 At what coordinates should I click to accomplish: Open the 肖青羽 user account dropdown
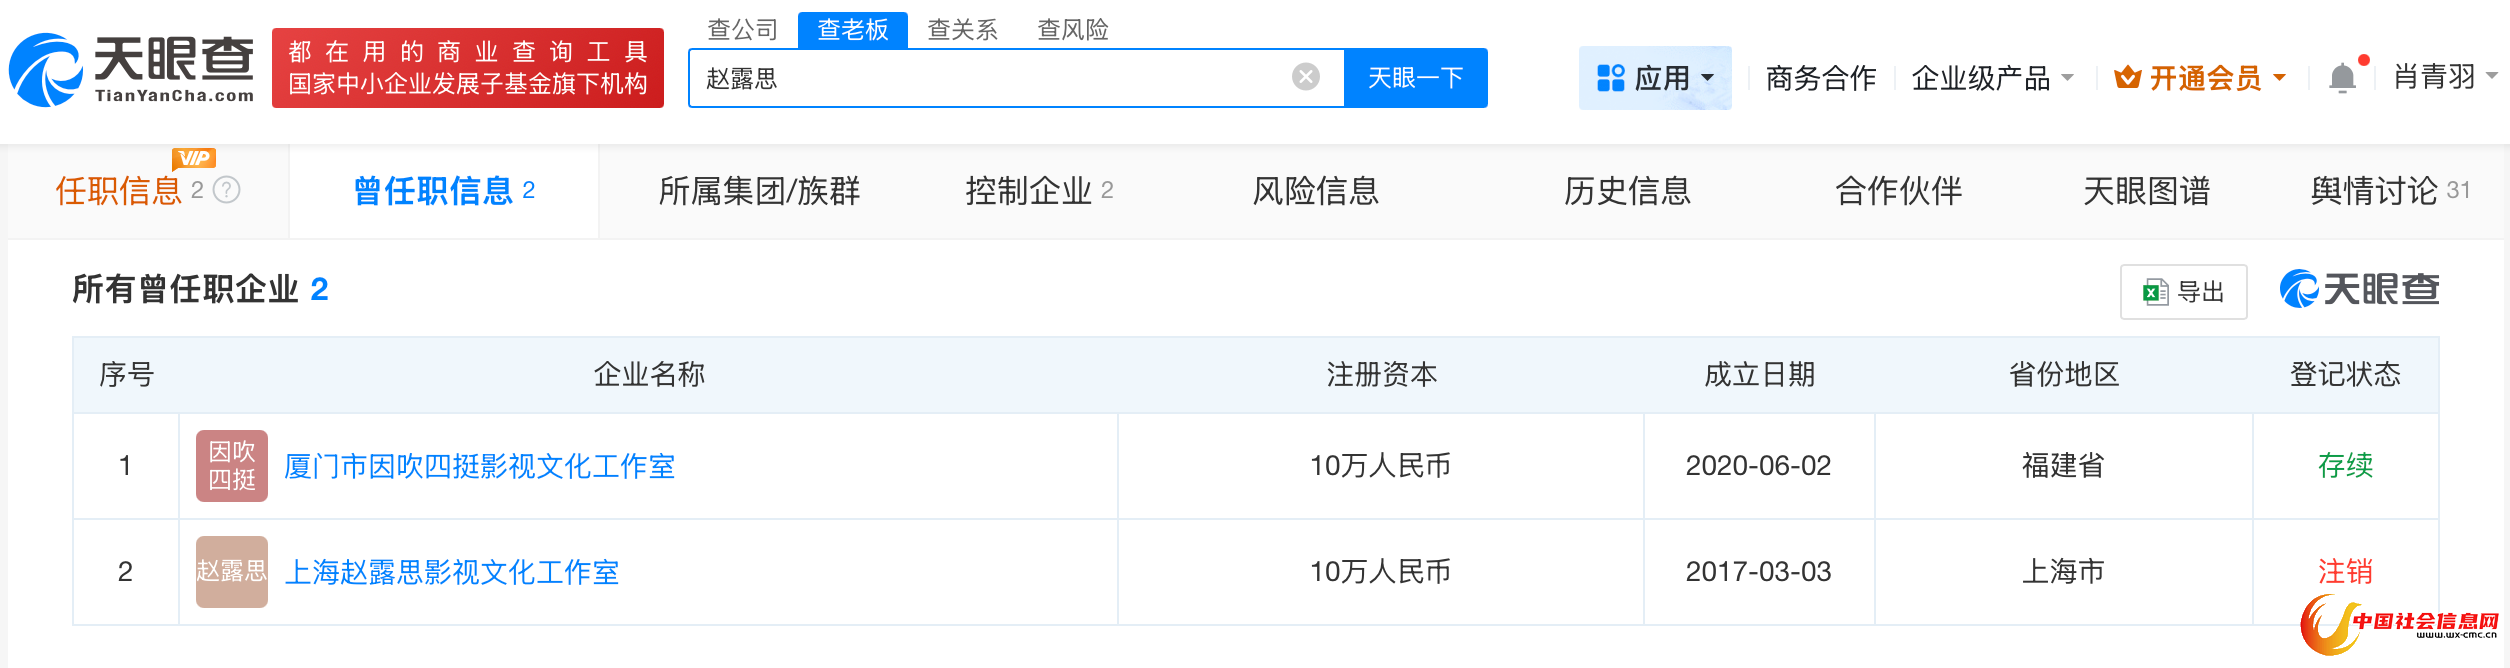2444,77
